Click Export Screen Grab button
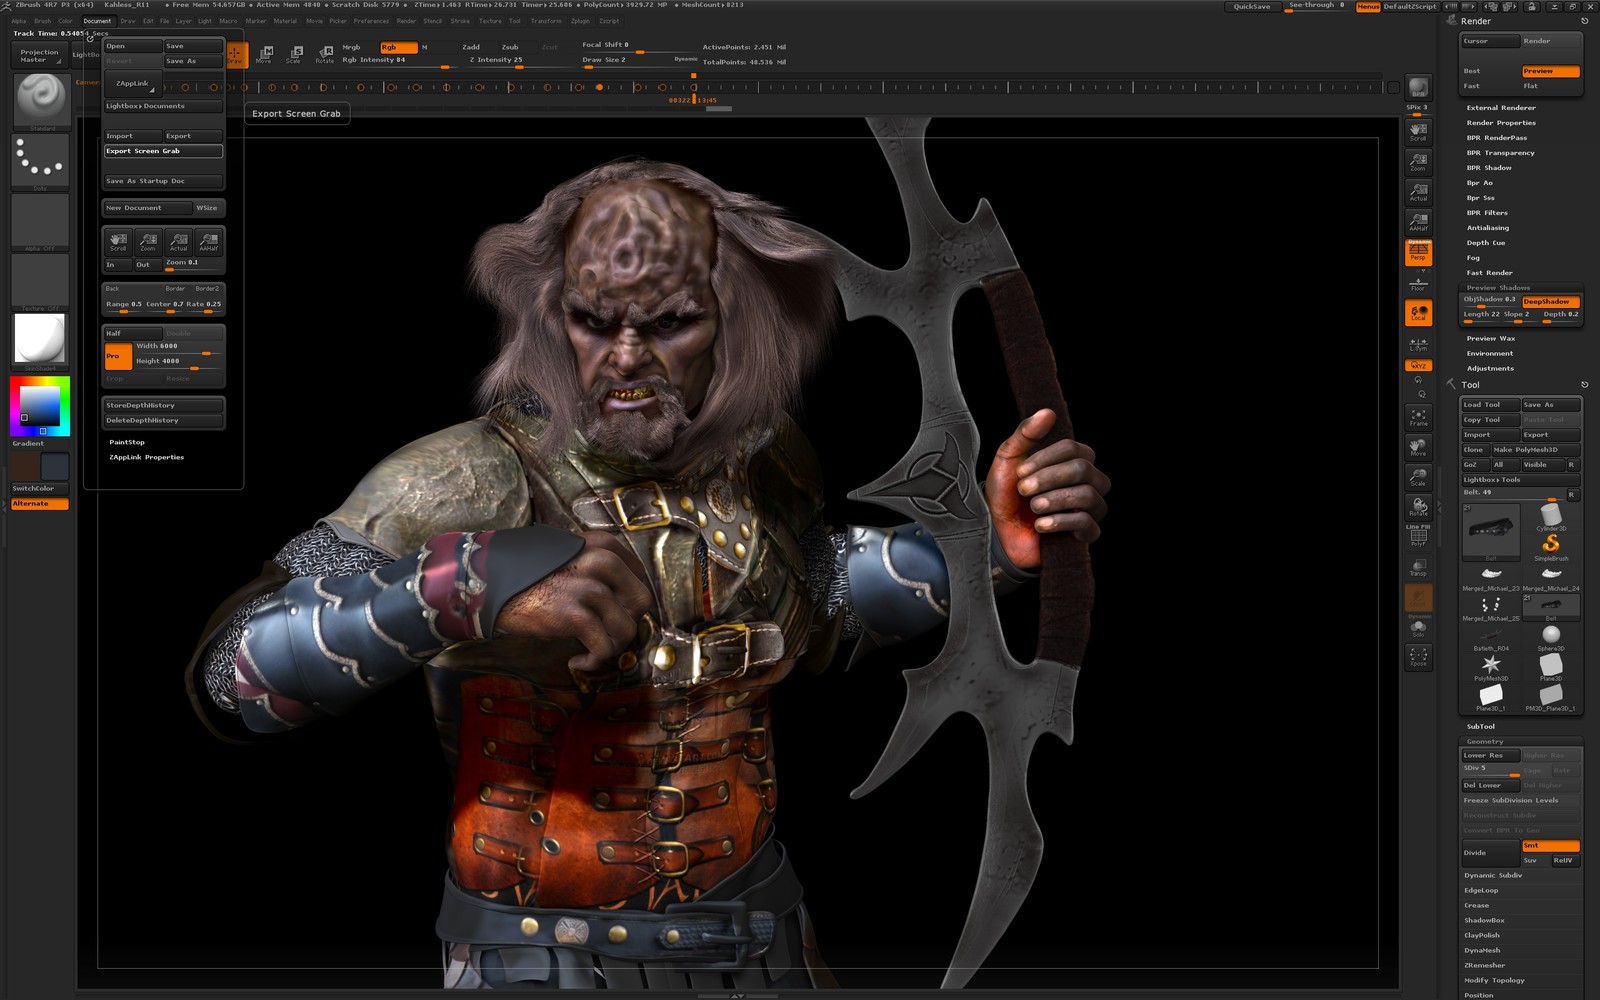Image resolution: width=1600 pixels, height=1000 pixels. (x=164, y=151)
